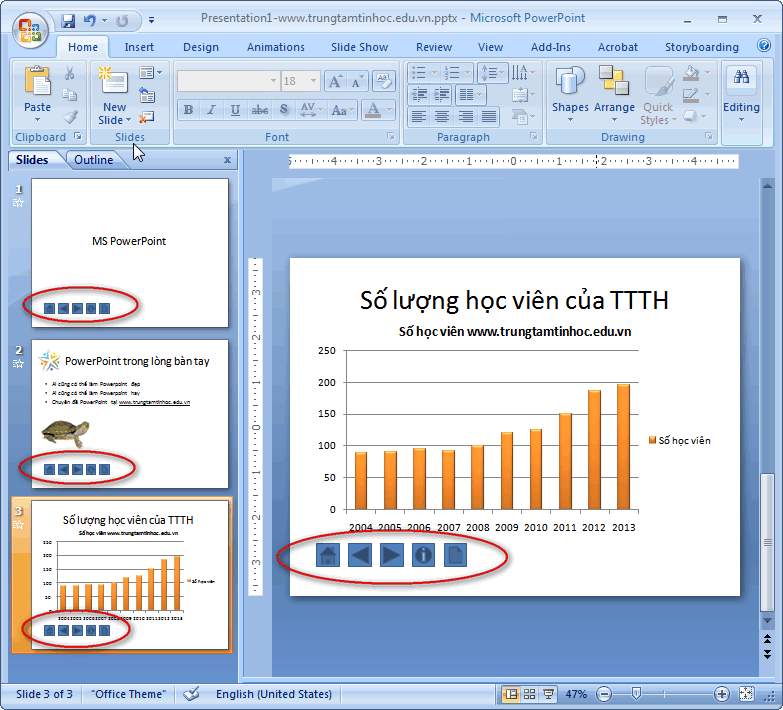The width and height of the screenshot is (783, 710).
Task: Open the Insert ribbon tab
Action: pos(139,47)
